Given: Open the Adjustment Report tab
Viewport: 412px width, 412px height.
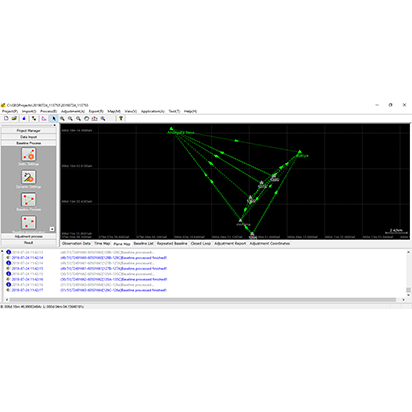Looking at the screenshot, I should click(230, 244).
